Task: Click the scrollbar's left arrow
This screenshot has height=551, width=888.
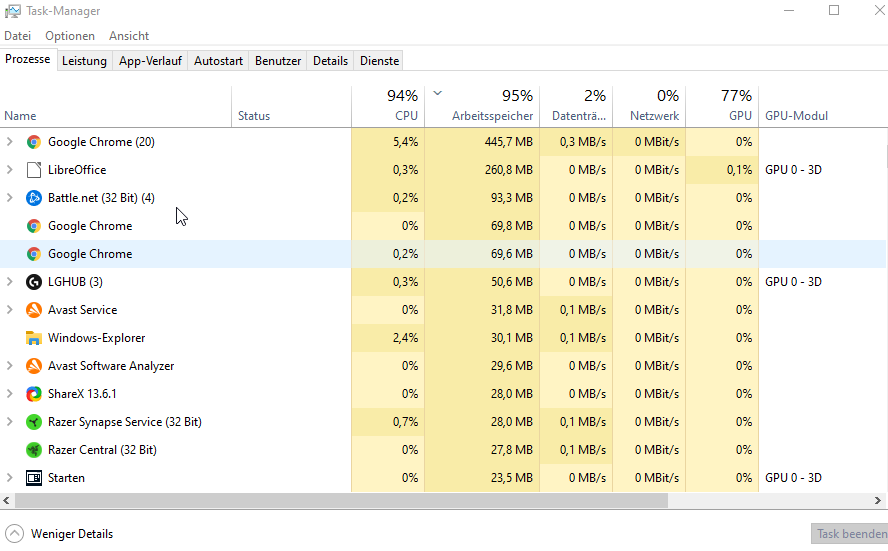Action: click(6, 501)
